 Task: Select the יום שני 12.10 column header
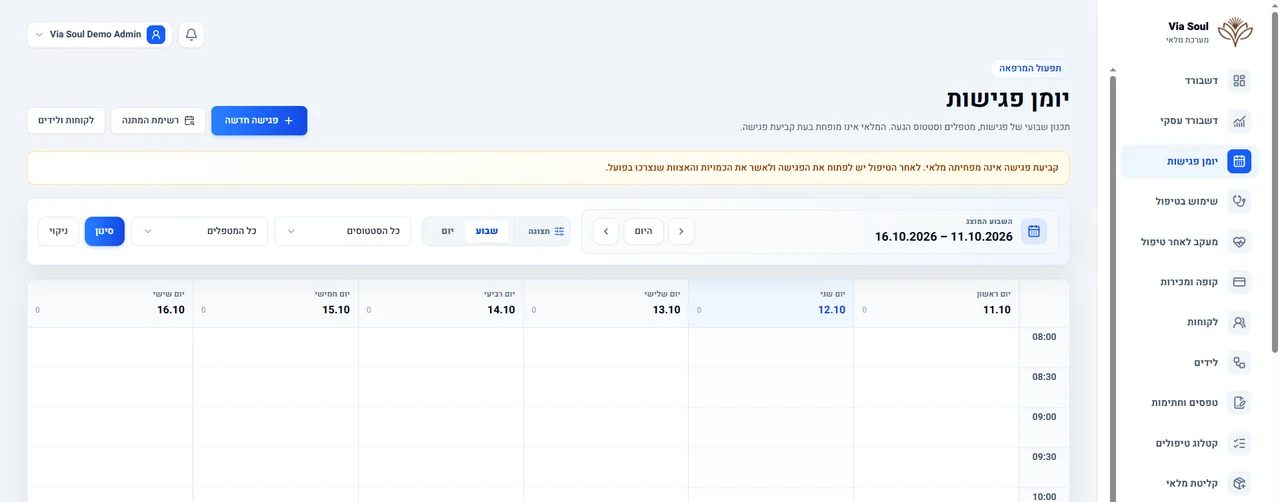click(771, 303)
